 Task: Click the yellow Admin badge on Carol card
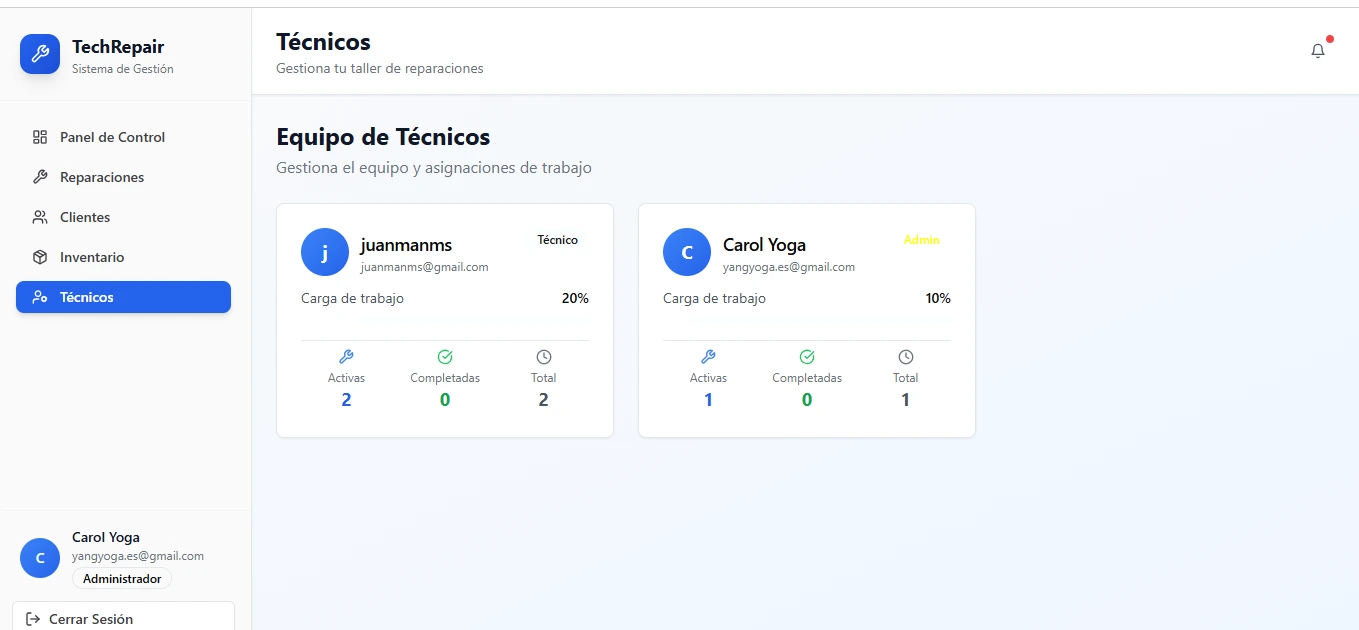point(921,240)
